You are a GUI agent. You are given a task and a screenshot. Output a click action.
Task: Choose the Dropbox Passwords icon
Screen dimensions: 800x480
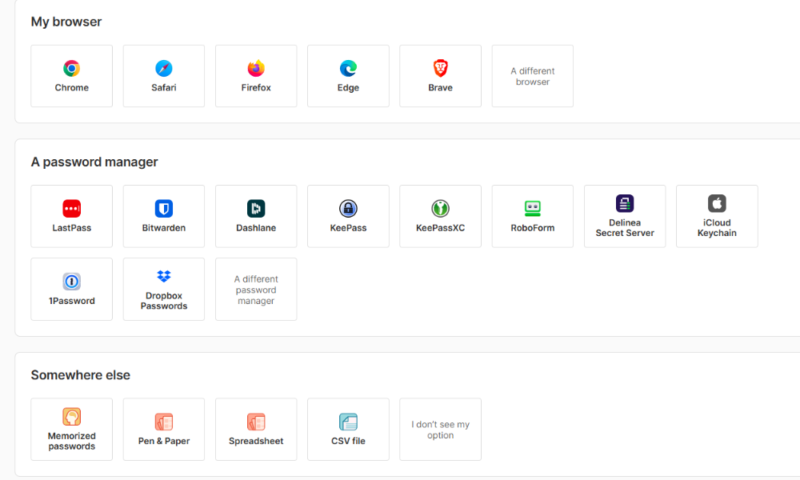click(164, 276)
